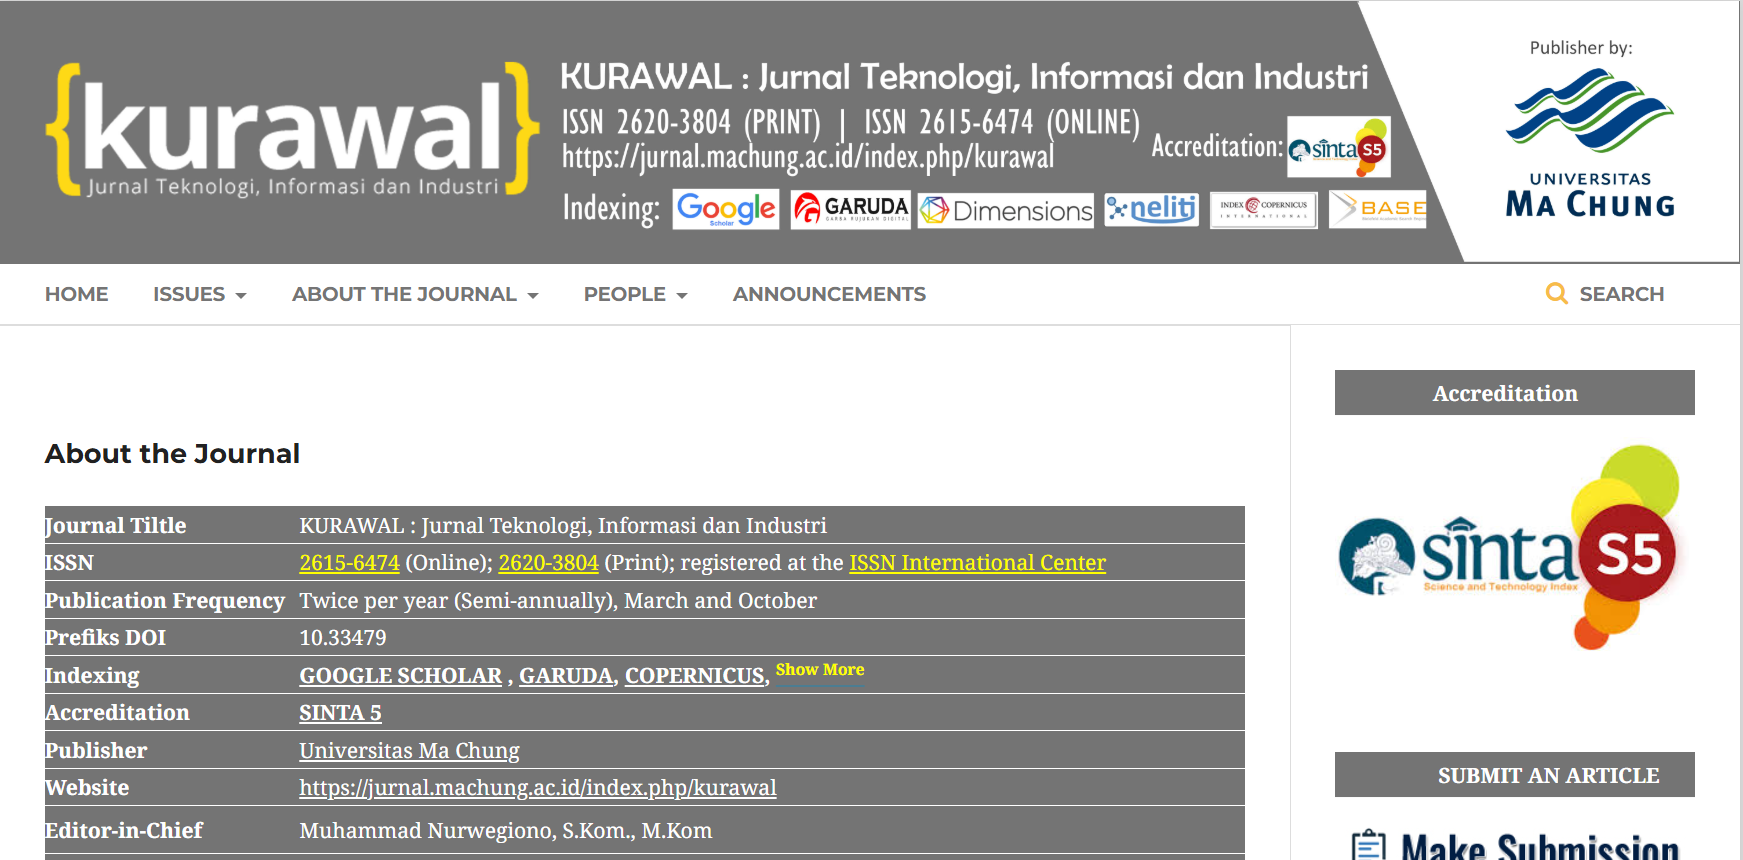
Task: Open the GARUDA indexing badge
Action: click(x=851, y=209)
